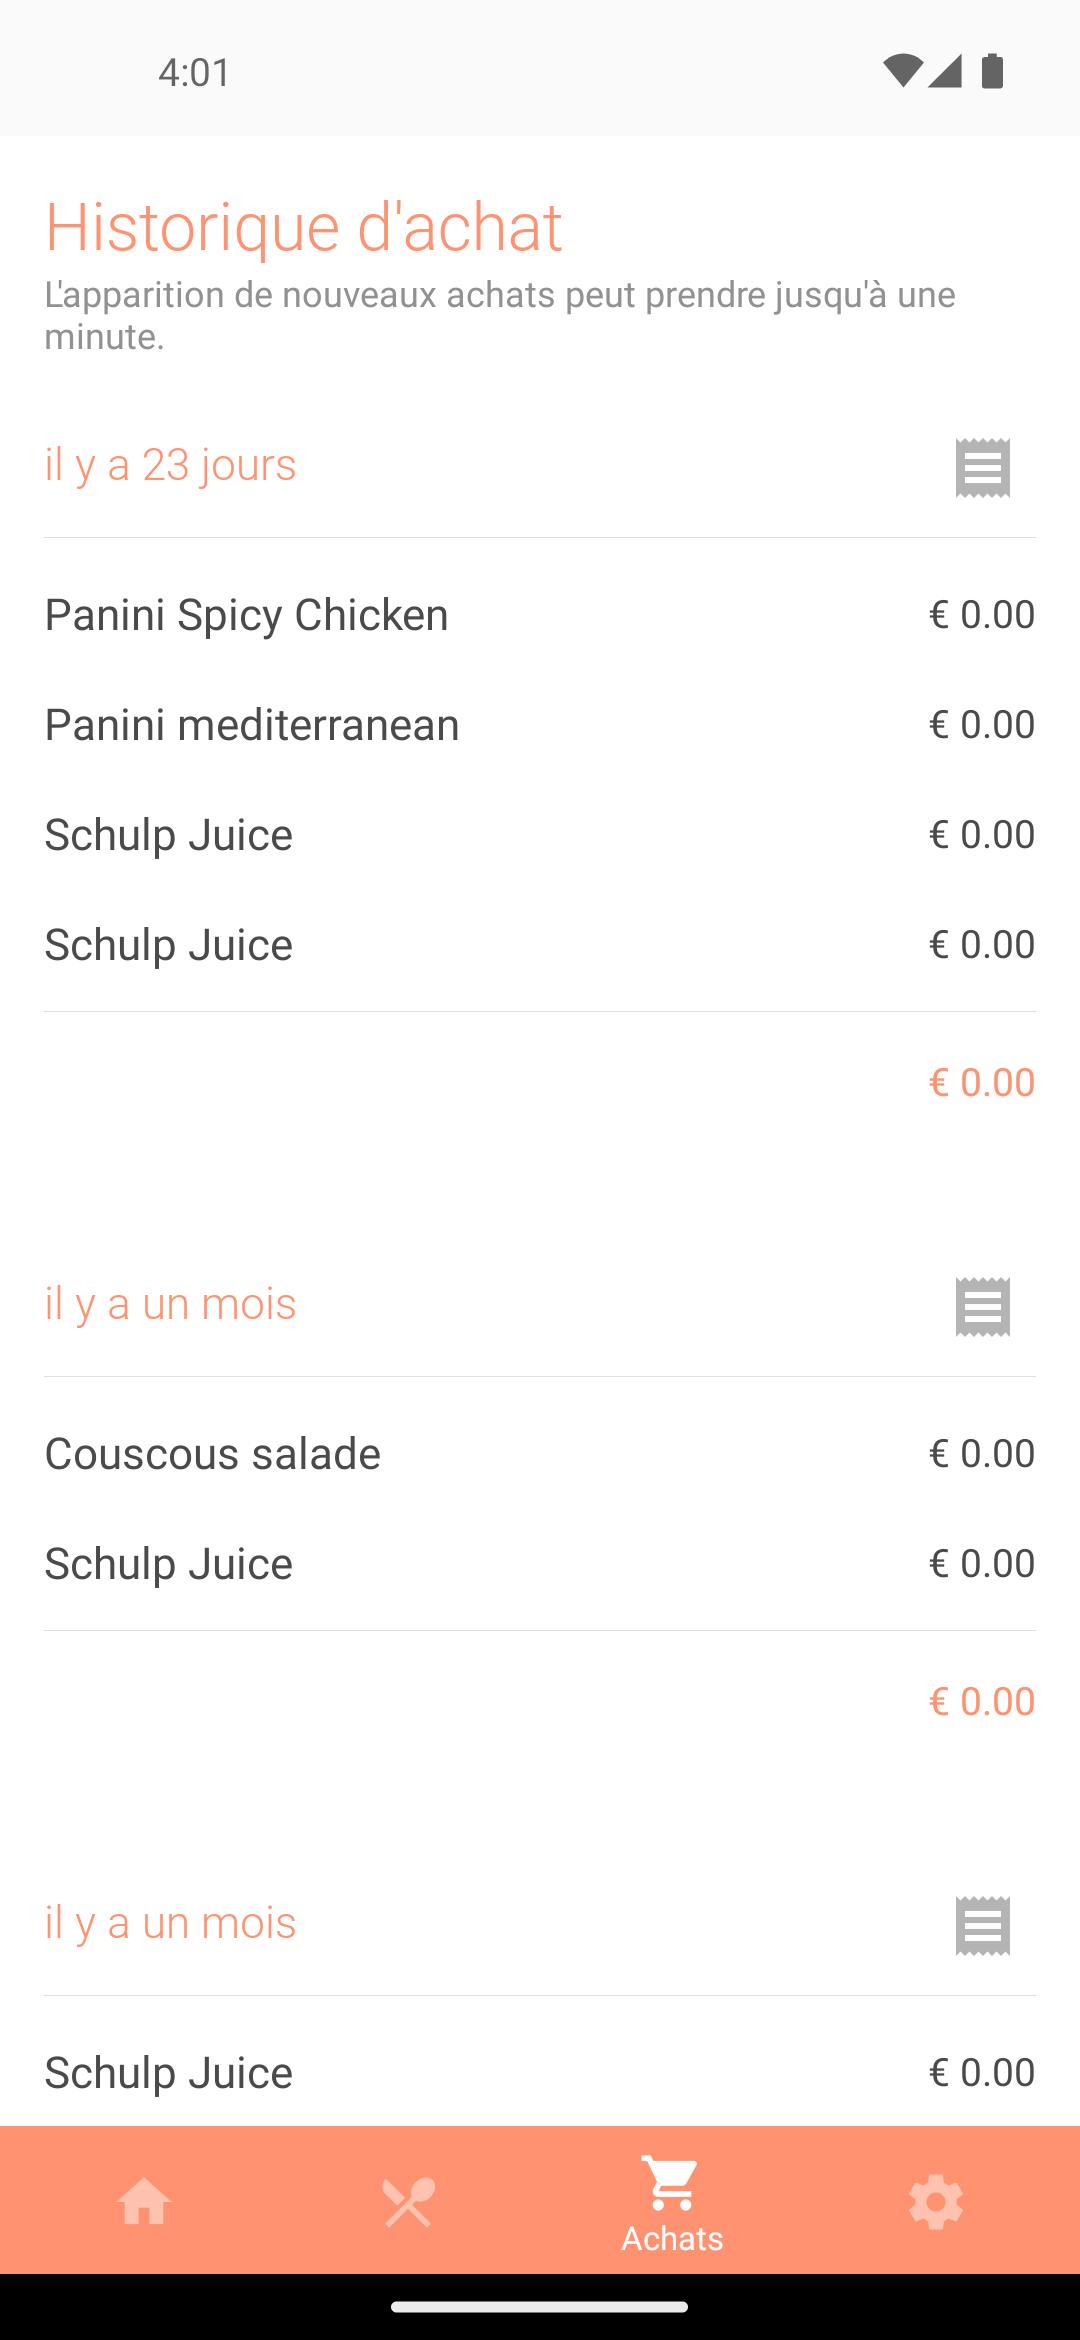Screen dimensions: 1080x2340
Task: Tap the Wi-Fi status icon
Action: (x=902, y=71)
